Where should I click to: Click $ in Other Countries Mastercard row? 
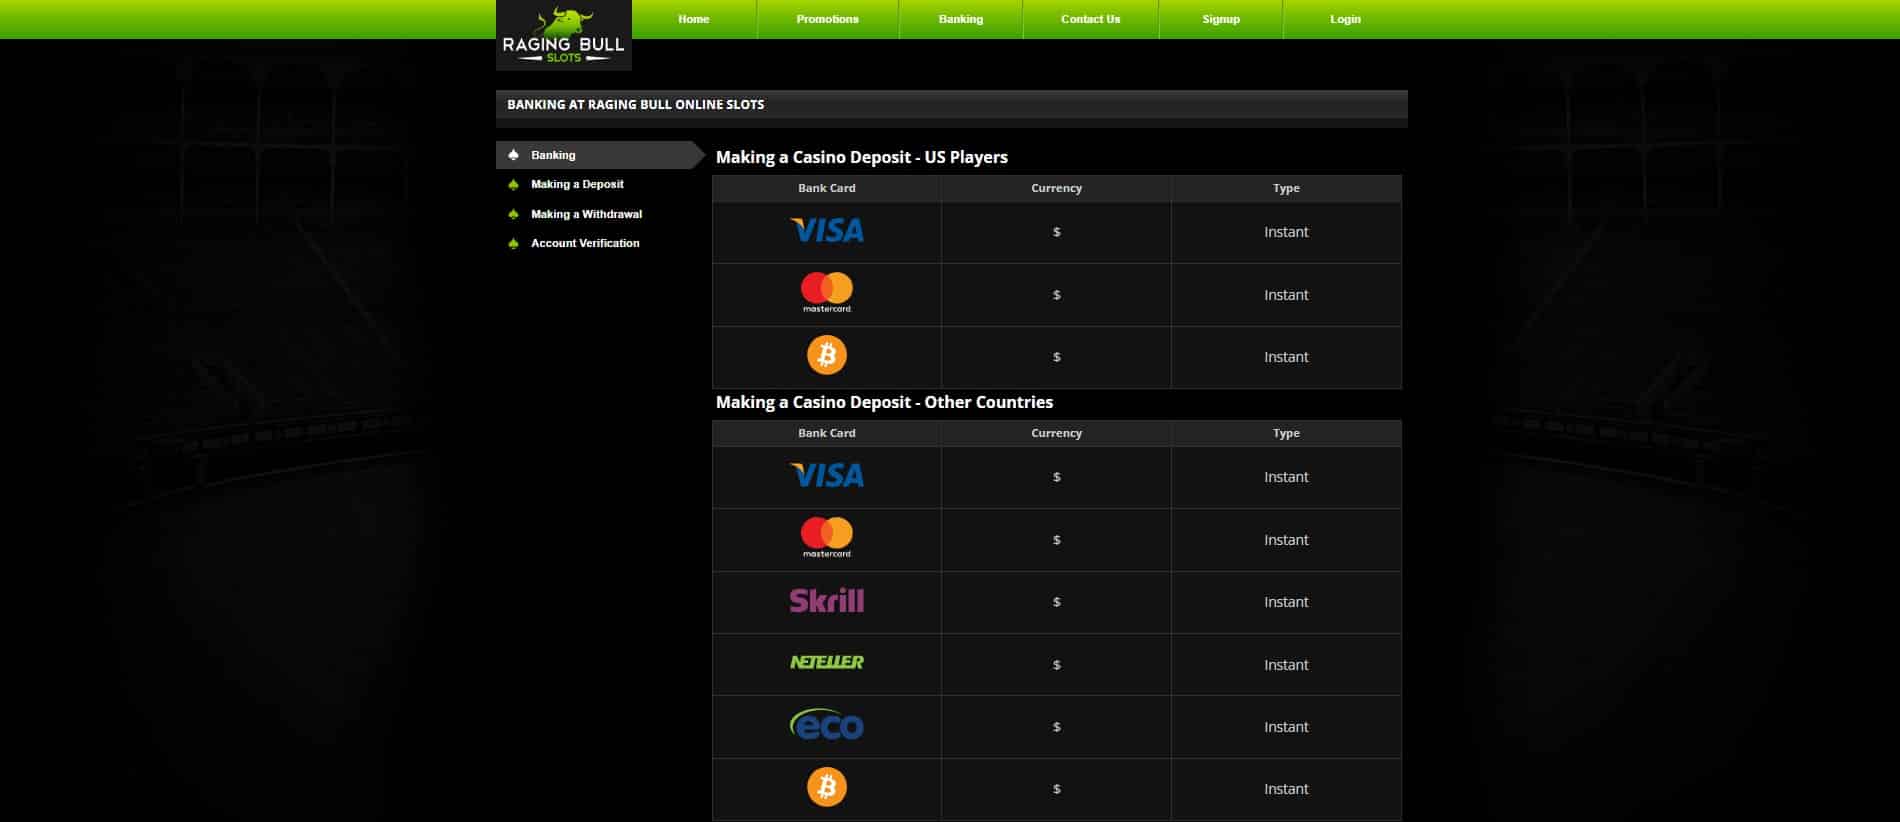click(1057, 540)
